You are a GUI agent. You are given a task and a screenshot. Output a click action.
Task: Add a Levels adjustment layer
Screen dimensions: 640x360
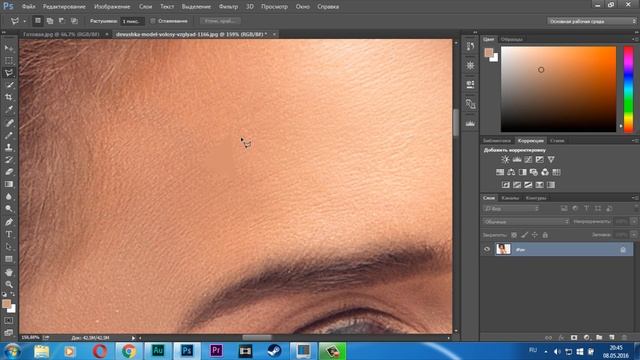coord(517,160)
